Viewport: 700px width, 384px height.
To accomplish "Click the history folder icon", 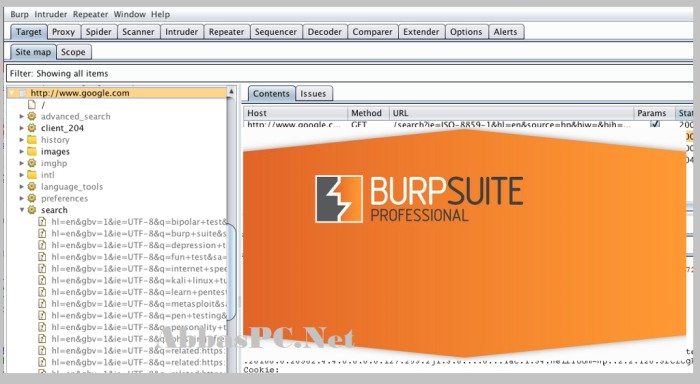I will click(32, 139).
